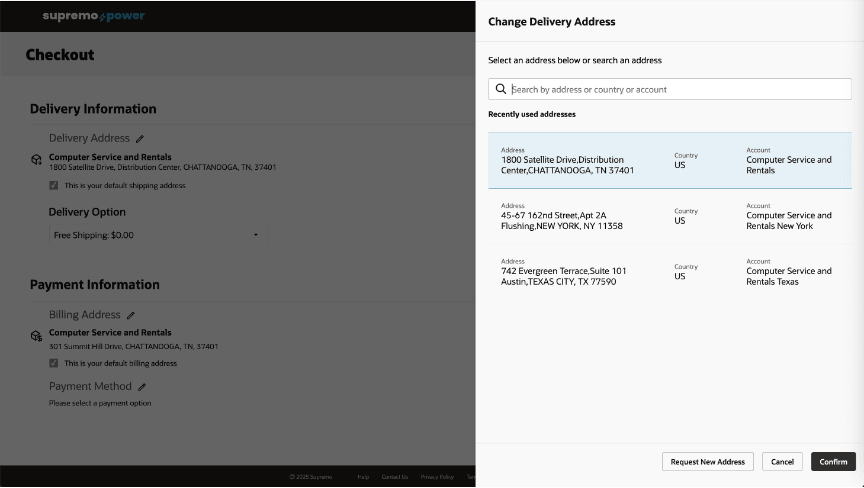This screenshot has width=864, height=488.
Task: Select the 742 Evergreen Terrace address row
Action: click(x=669, y=272)
